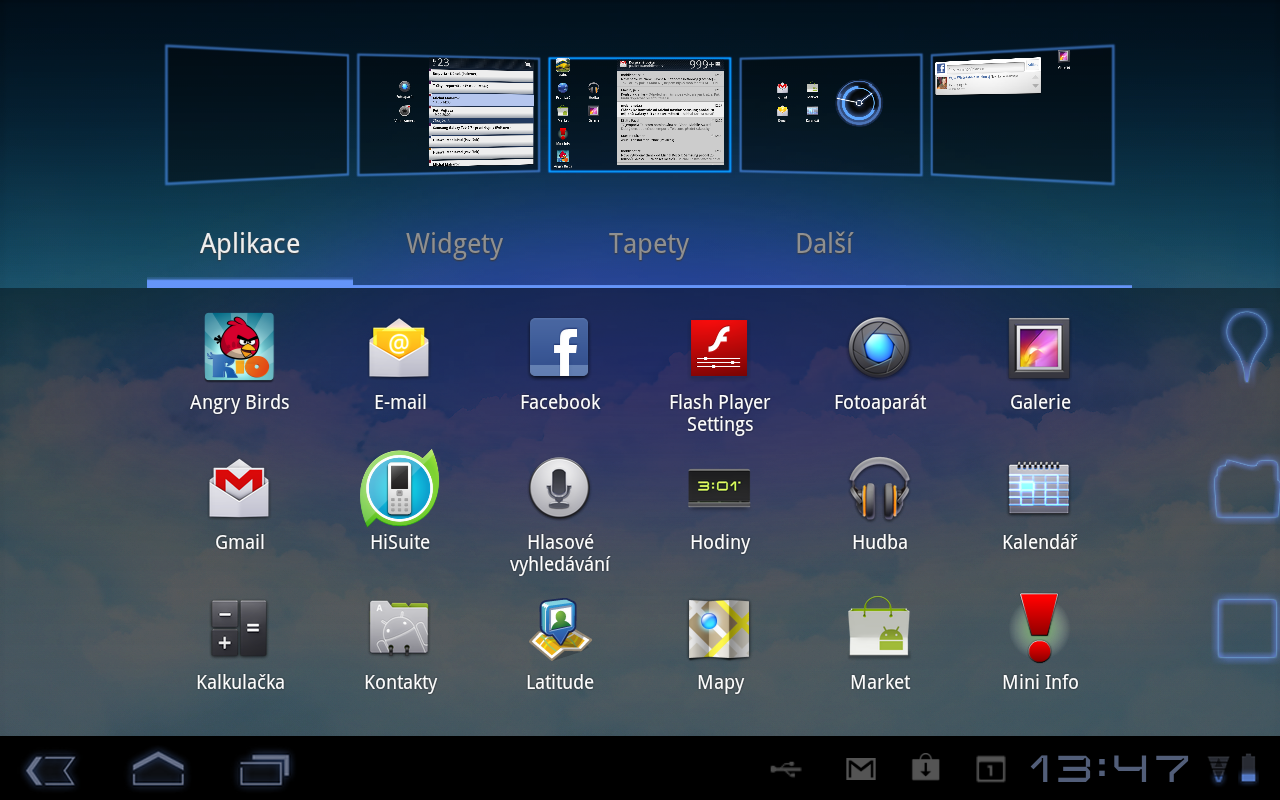Image resolution: width=1280 pixels, height=800 pixels.
Task: Open the Angry Birds app
Action: tap(240, 347)
